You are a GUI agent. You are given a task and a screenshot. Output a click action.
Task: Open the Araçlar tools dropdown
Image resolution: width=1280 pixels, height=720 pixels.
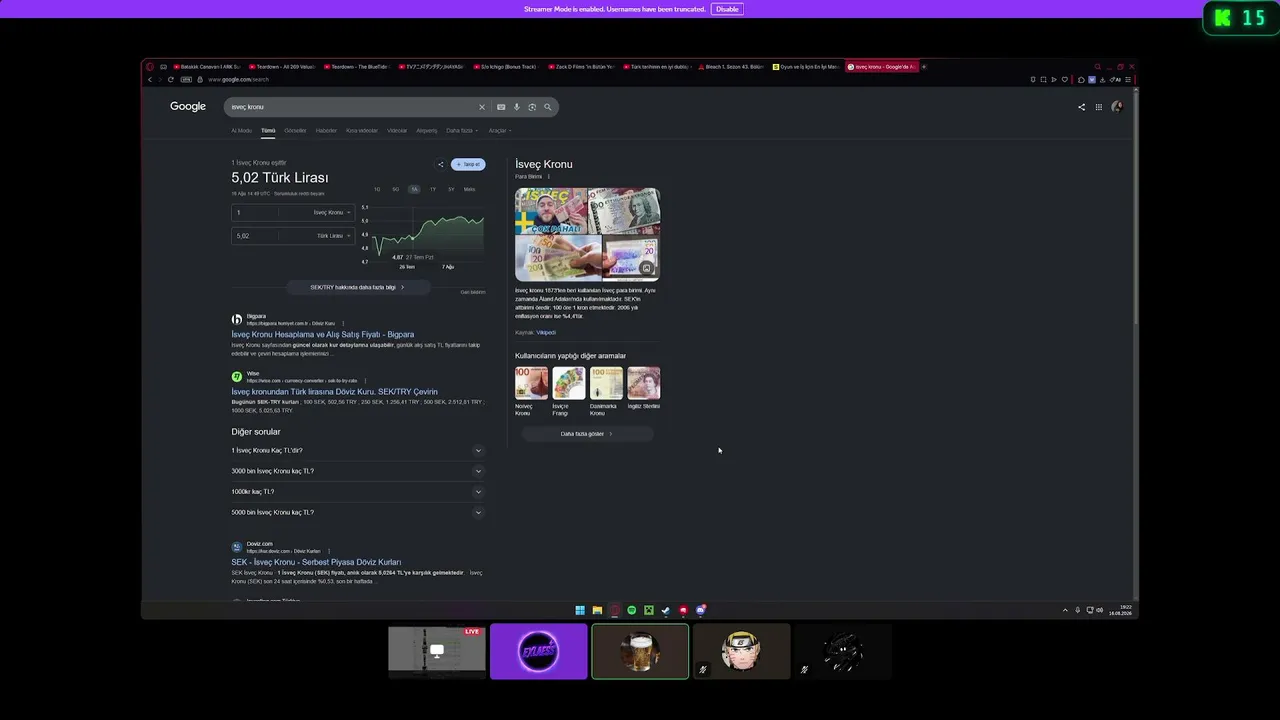pyautogui.click(x=499, y=130)
